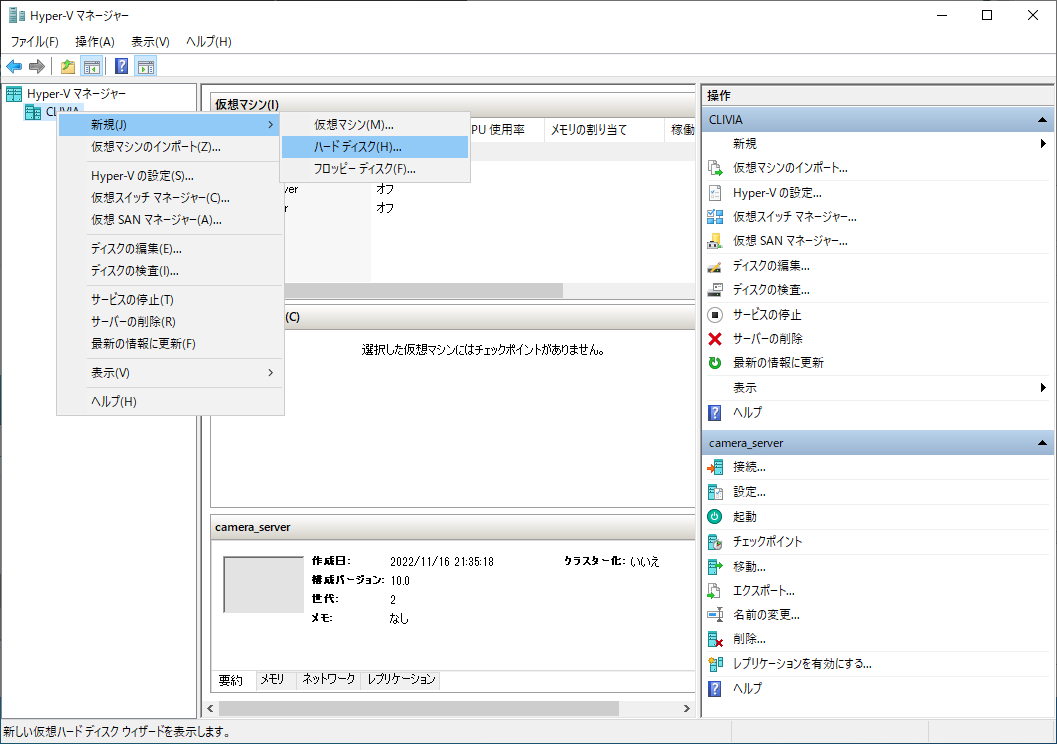Viewport: 1057px width, 744px height.
Task: Click Settings icon under camera_server actions
Action: 715,492
